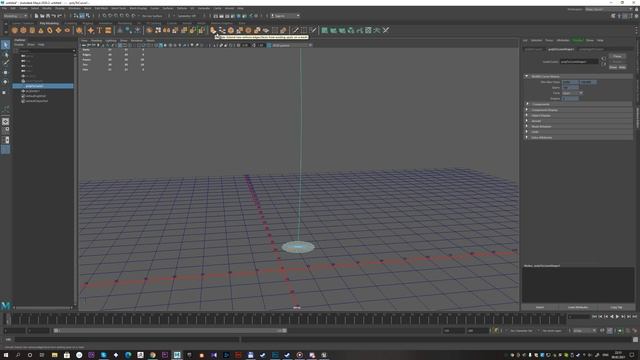Create a polygon cone from the shelf
The image size is (640, 360).
point(41,30)
